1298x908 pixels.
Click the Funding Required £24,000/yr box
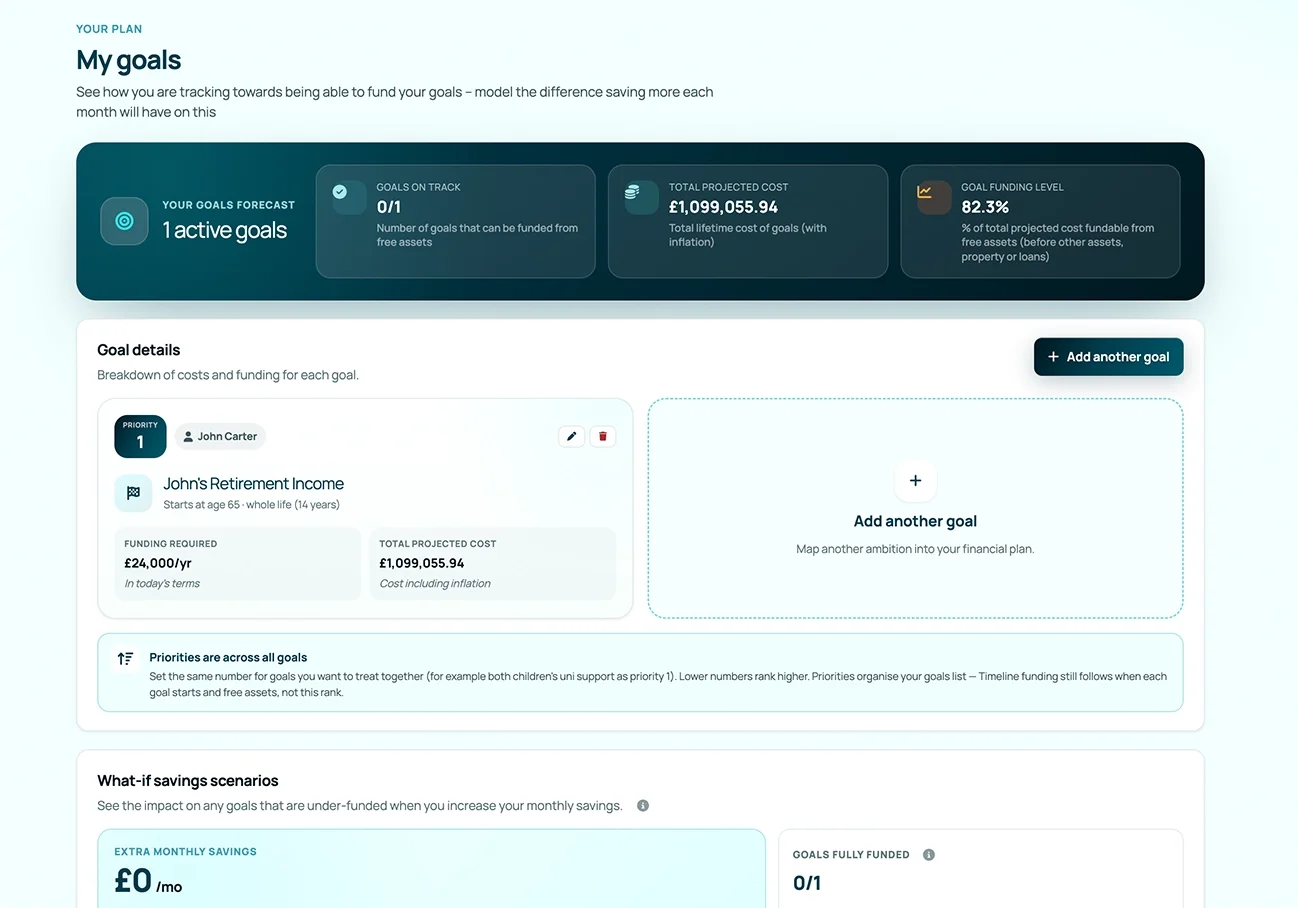237,564
